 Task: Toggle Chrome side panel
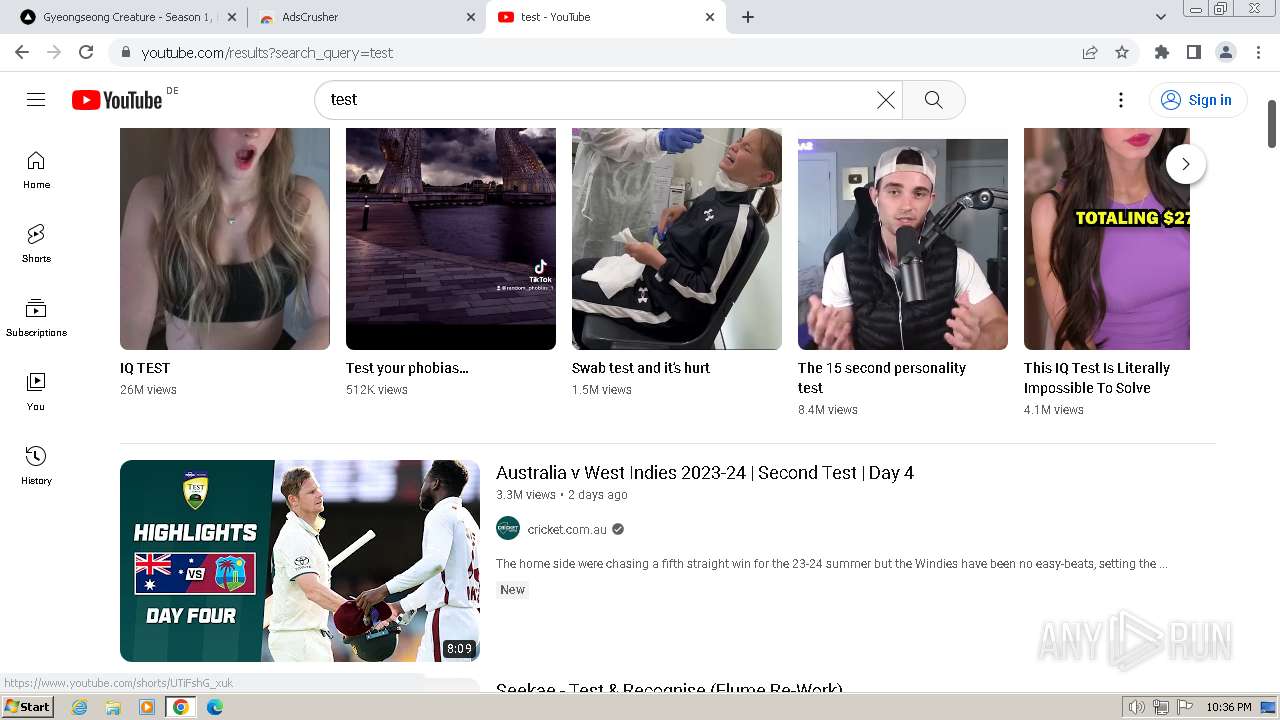pos(1194,52)
